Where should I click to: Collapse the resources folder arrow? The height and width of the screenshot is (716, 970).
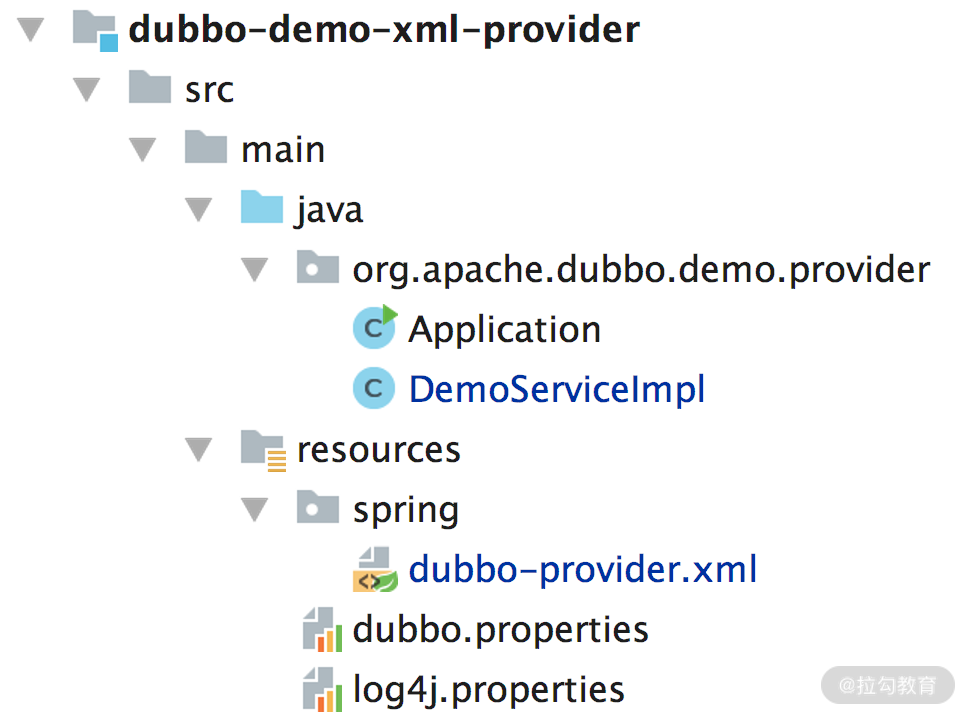coord(200,450)
